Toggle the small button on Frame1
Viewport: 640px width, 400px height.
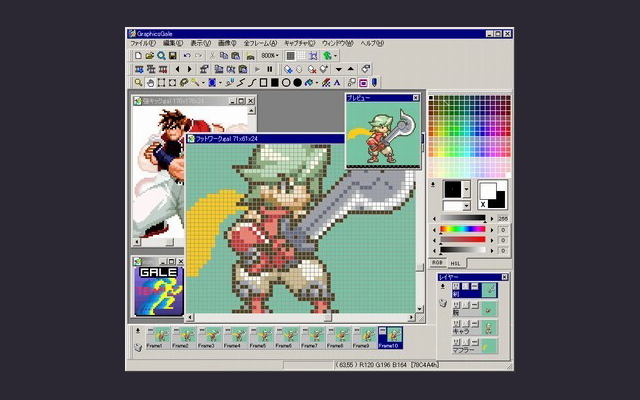point(150,331)
